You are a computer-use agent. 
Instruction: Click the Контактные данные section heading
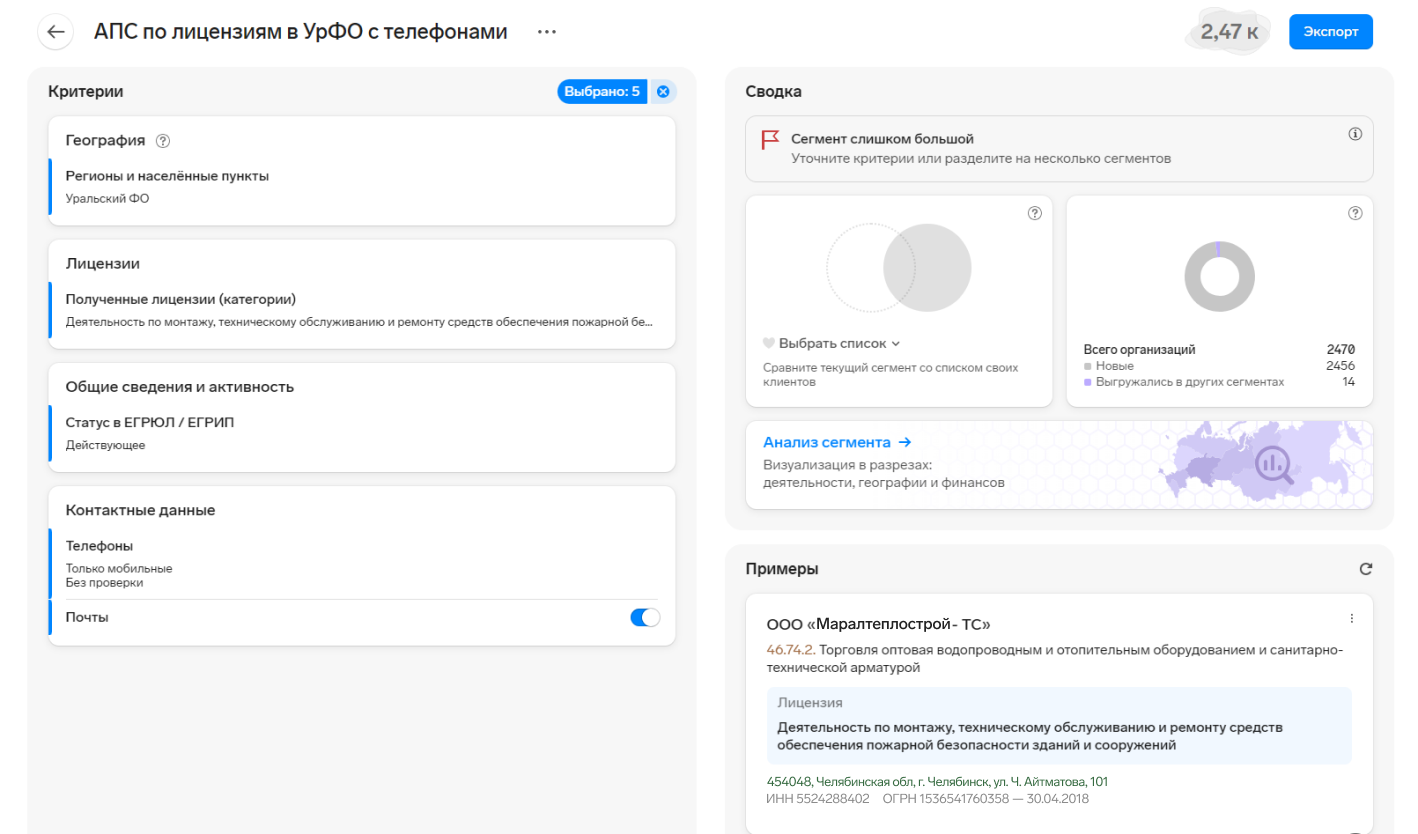point(140,510)
